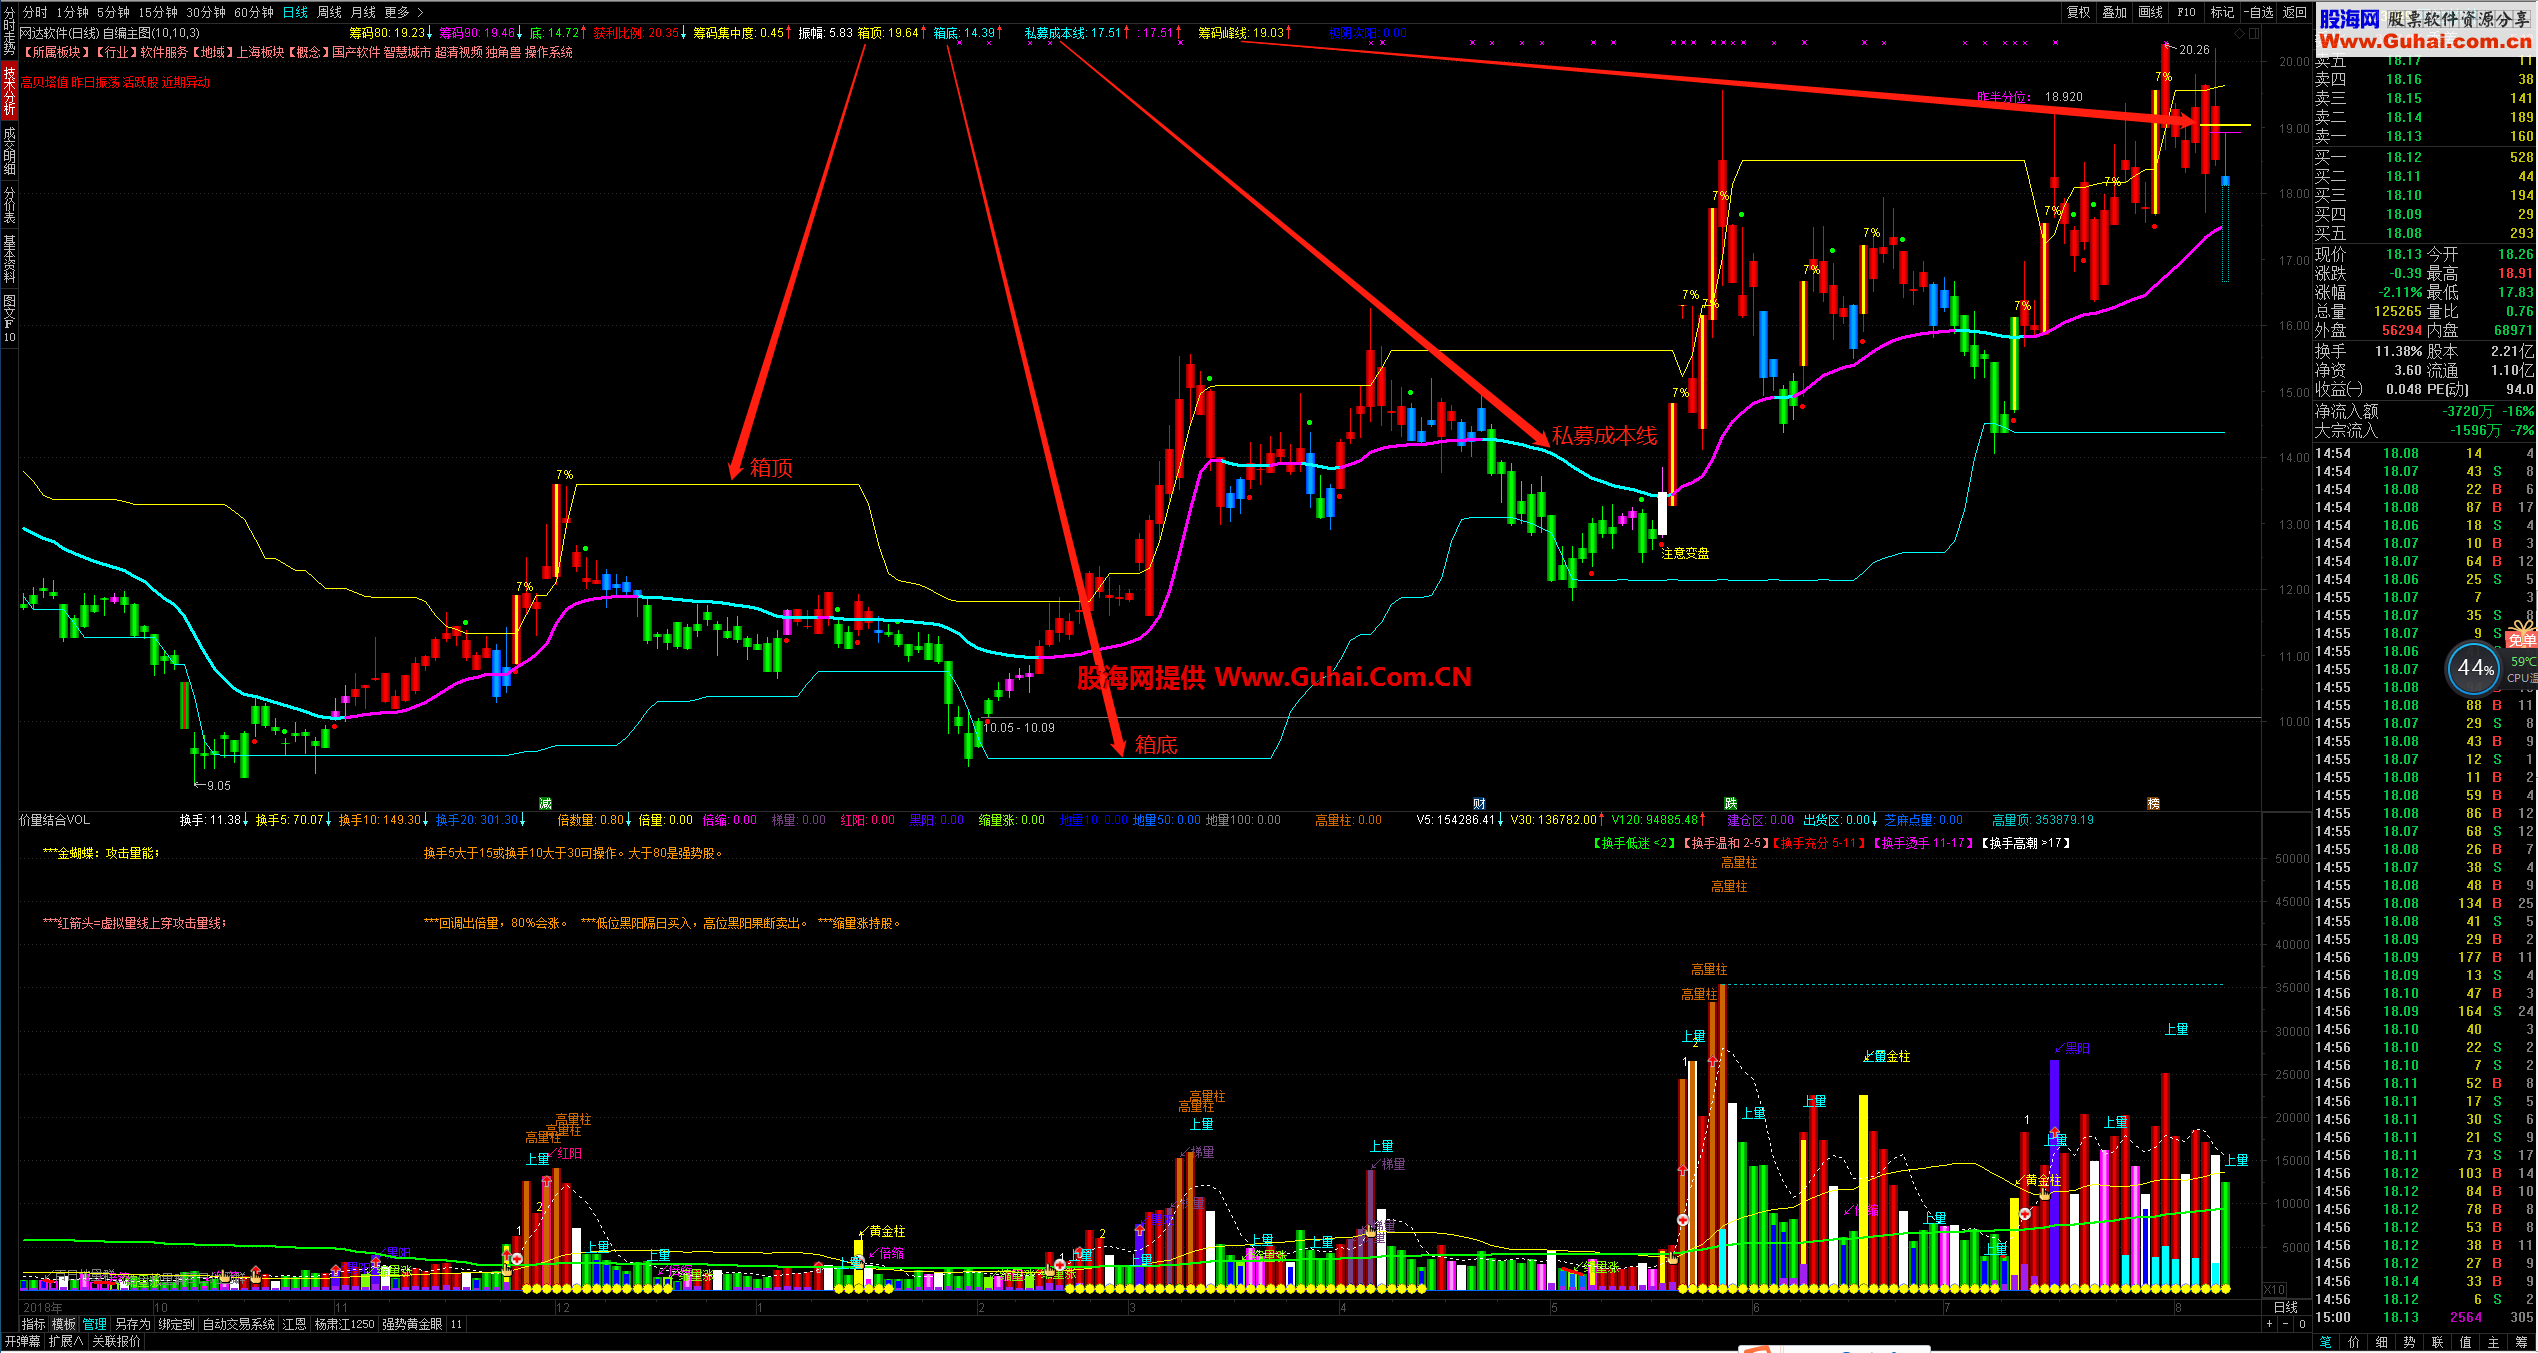Viewport: 2538px width, 1353px height.
Task: Open F10 company information
Action: tap(2187, 12)
